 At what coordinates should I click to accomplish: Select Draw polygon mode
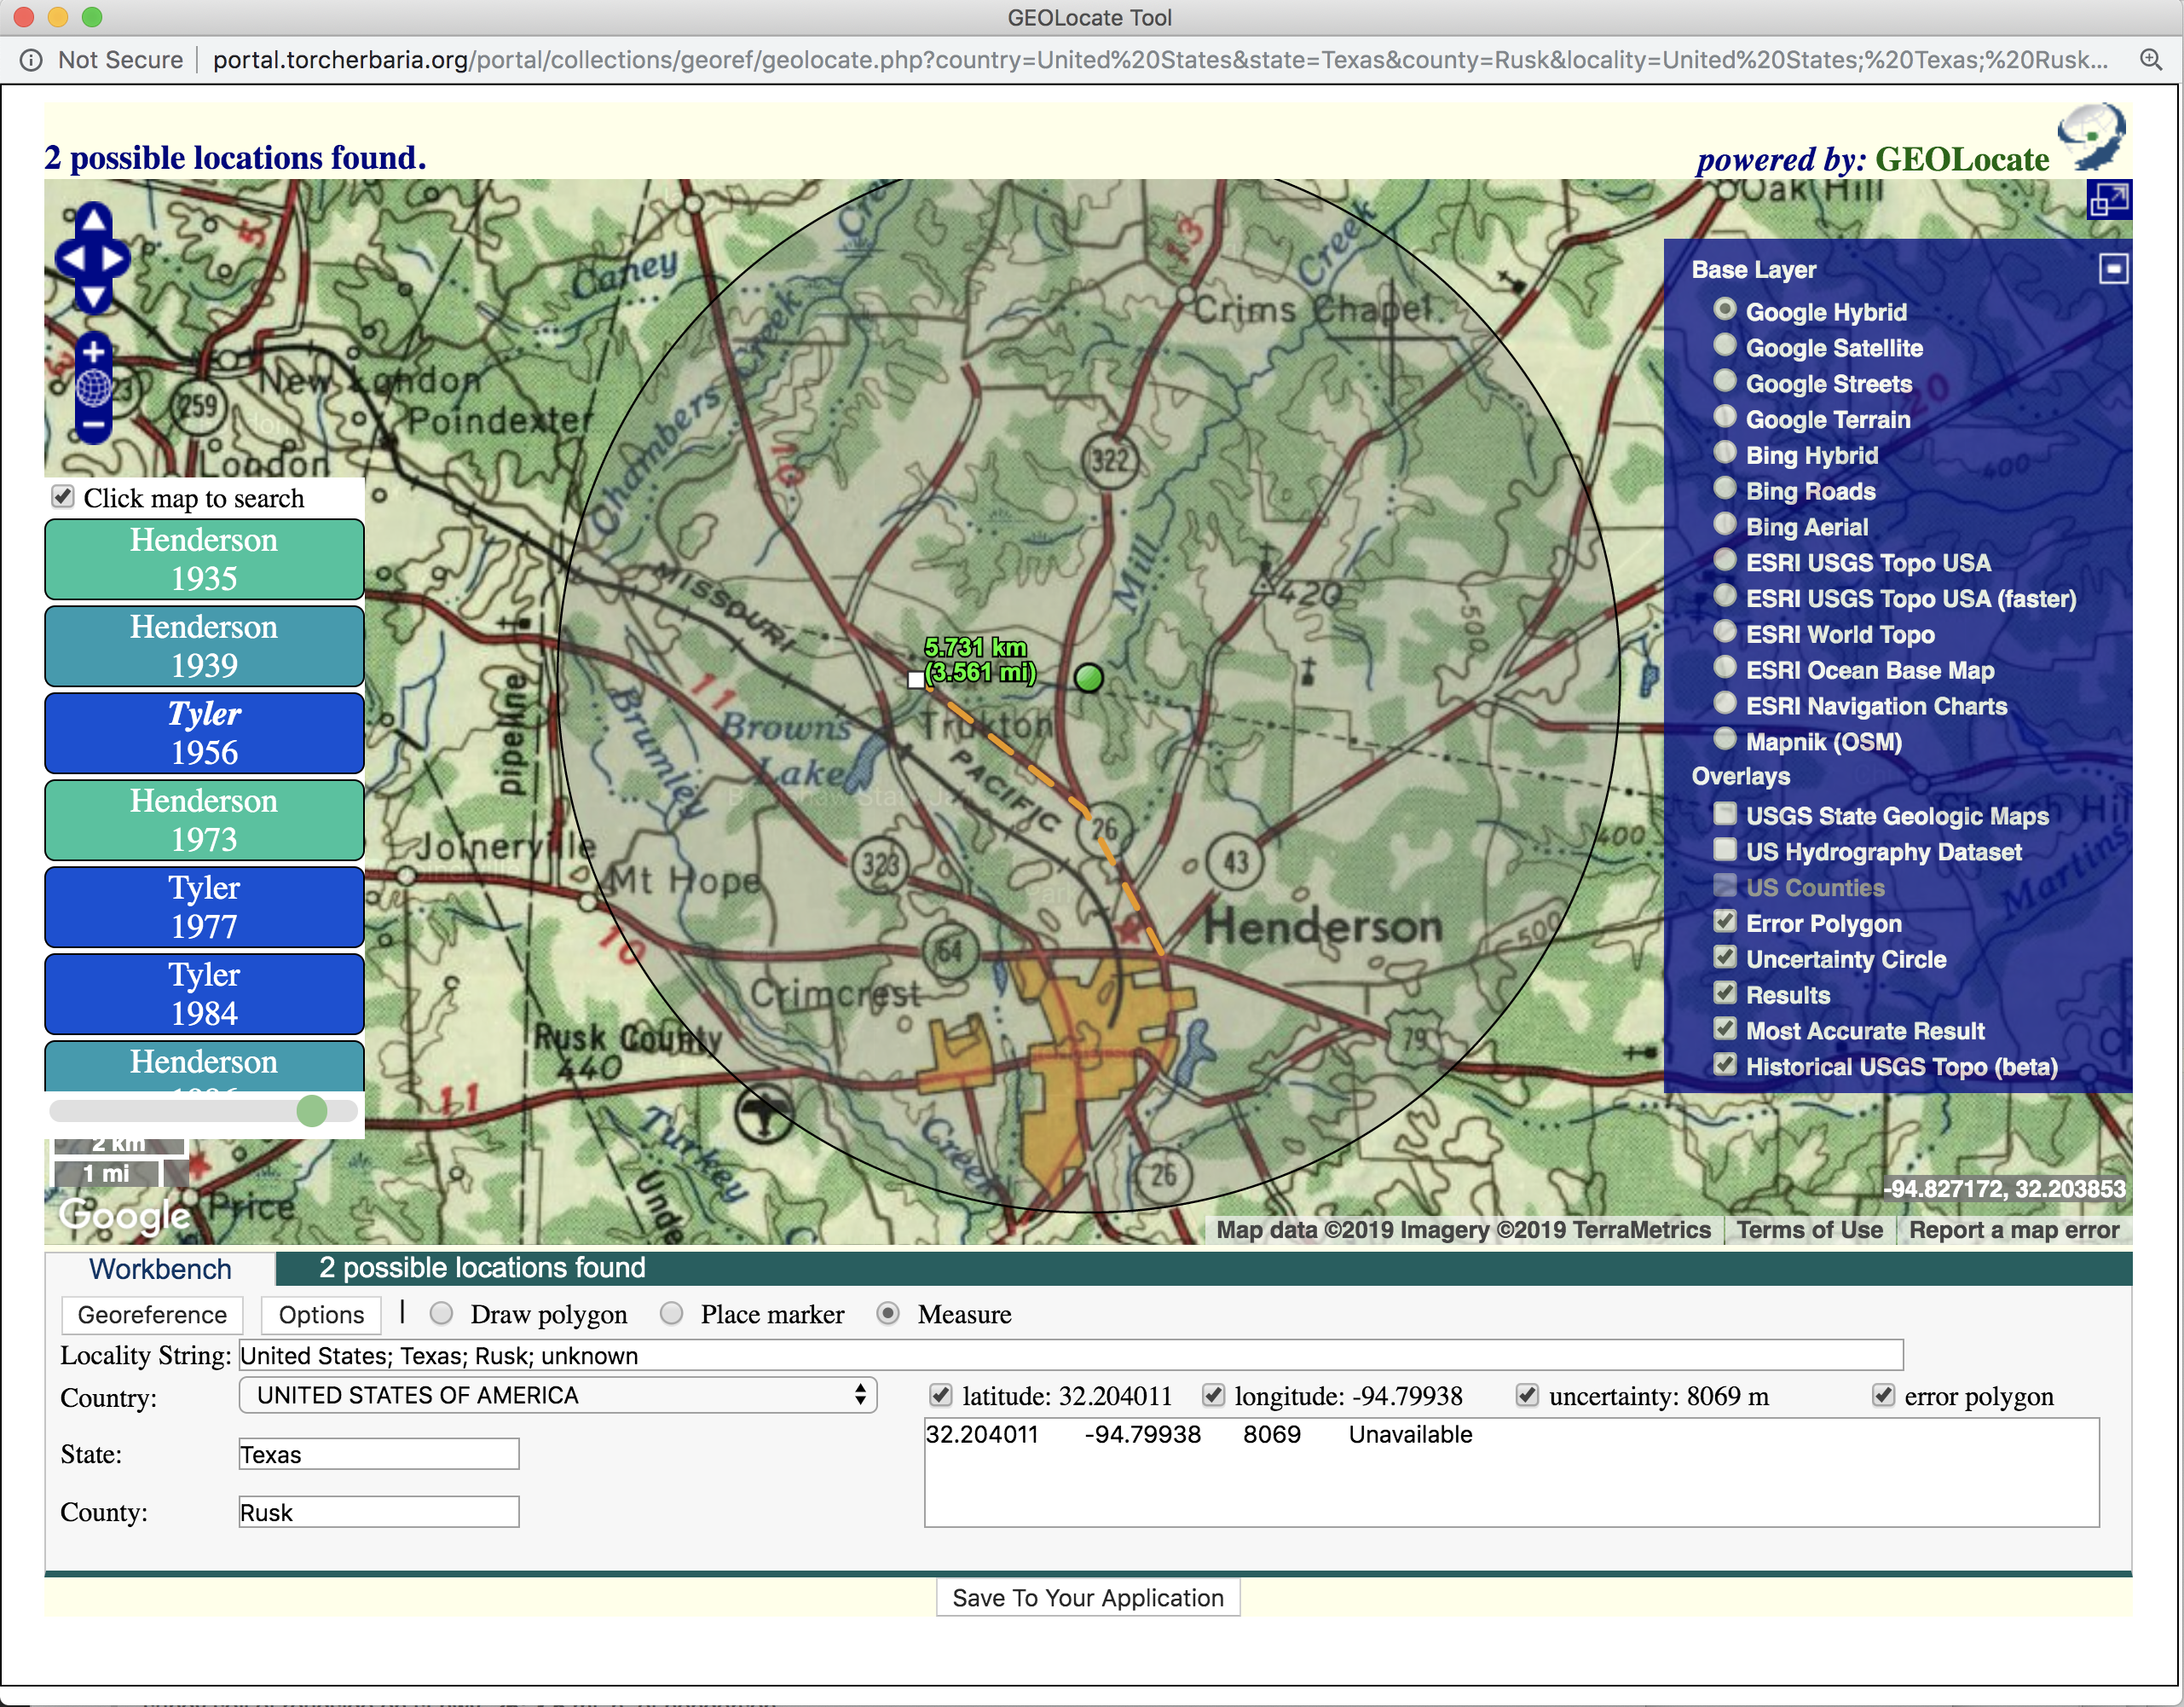tap(441, 1314)
